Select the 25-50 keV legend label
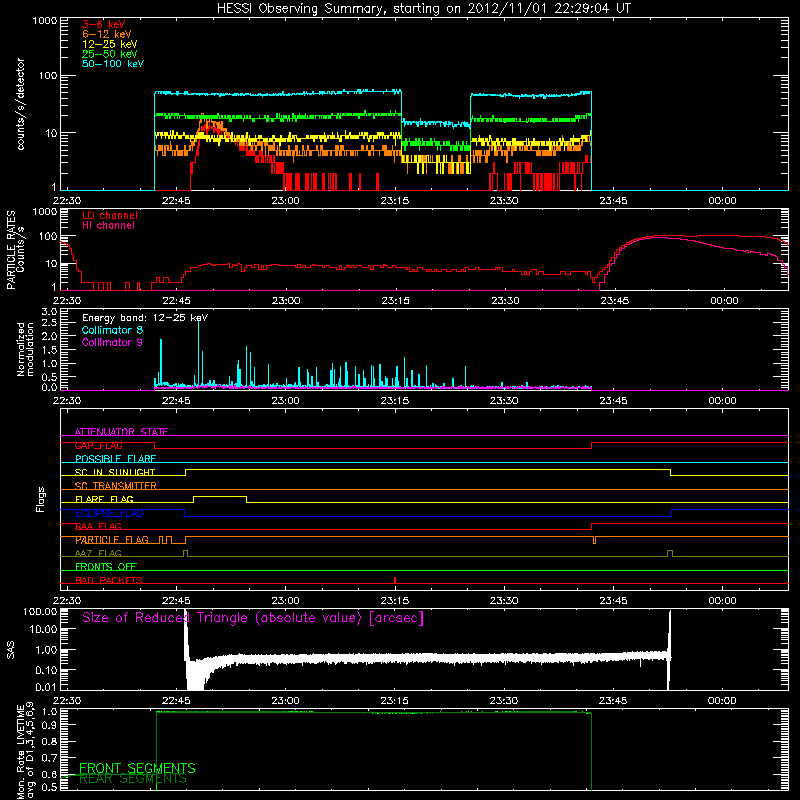Screen dimensions: 800x800 pos(110,54)
